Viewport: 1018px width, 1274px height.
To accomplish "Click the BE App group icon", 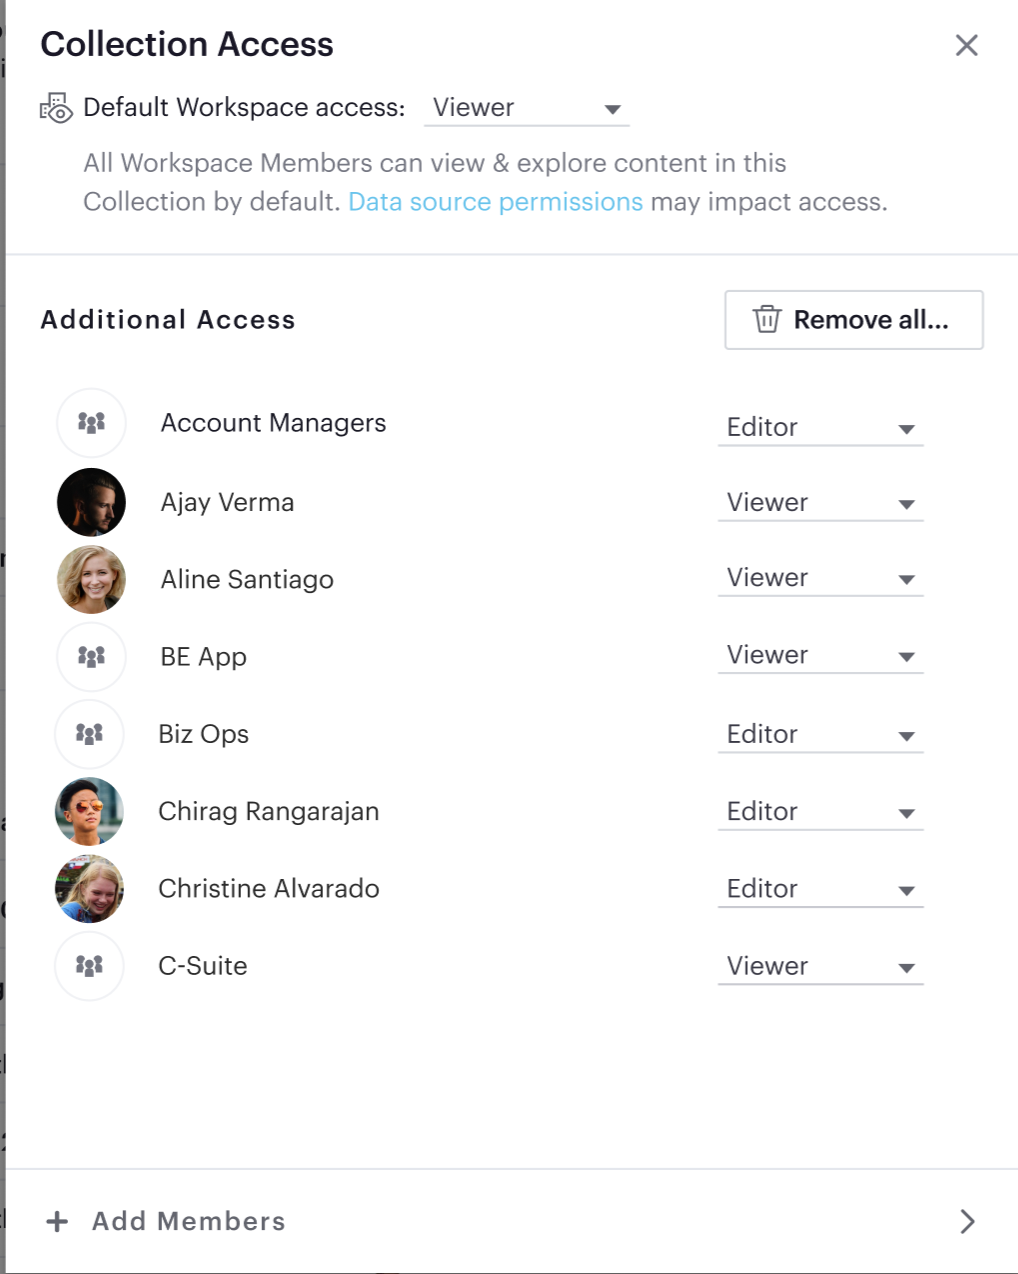I will pos(91,657).
